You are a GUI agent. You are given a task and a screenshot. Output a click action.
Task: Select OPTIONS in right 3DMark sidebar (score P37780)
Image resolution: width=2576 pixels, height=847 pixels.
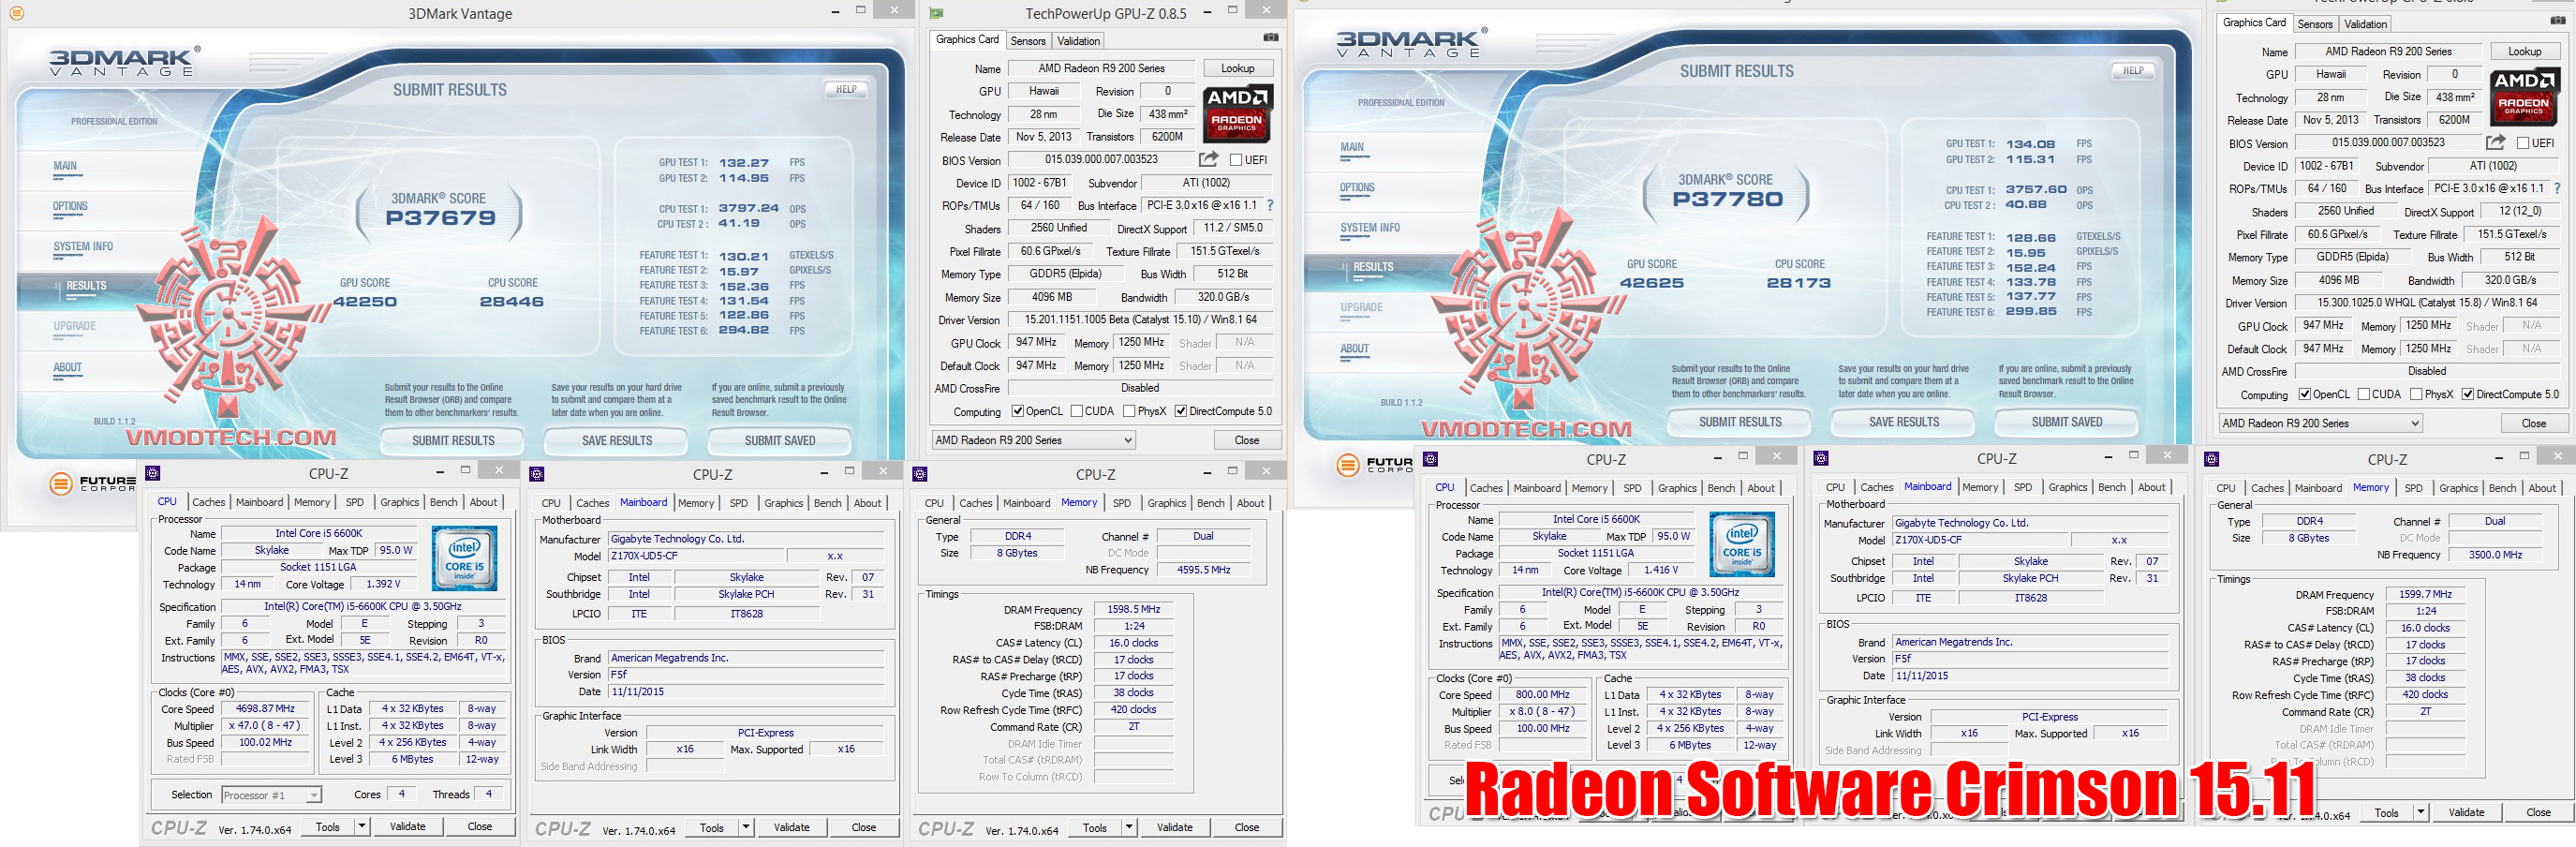coord(1357,187)
